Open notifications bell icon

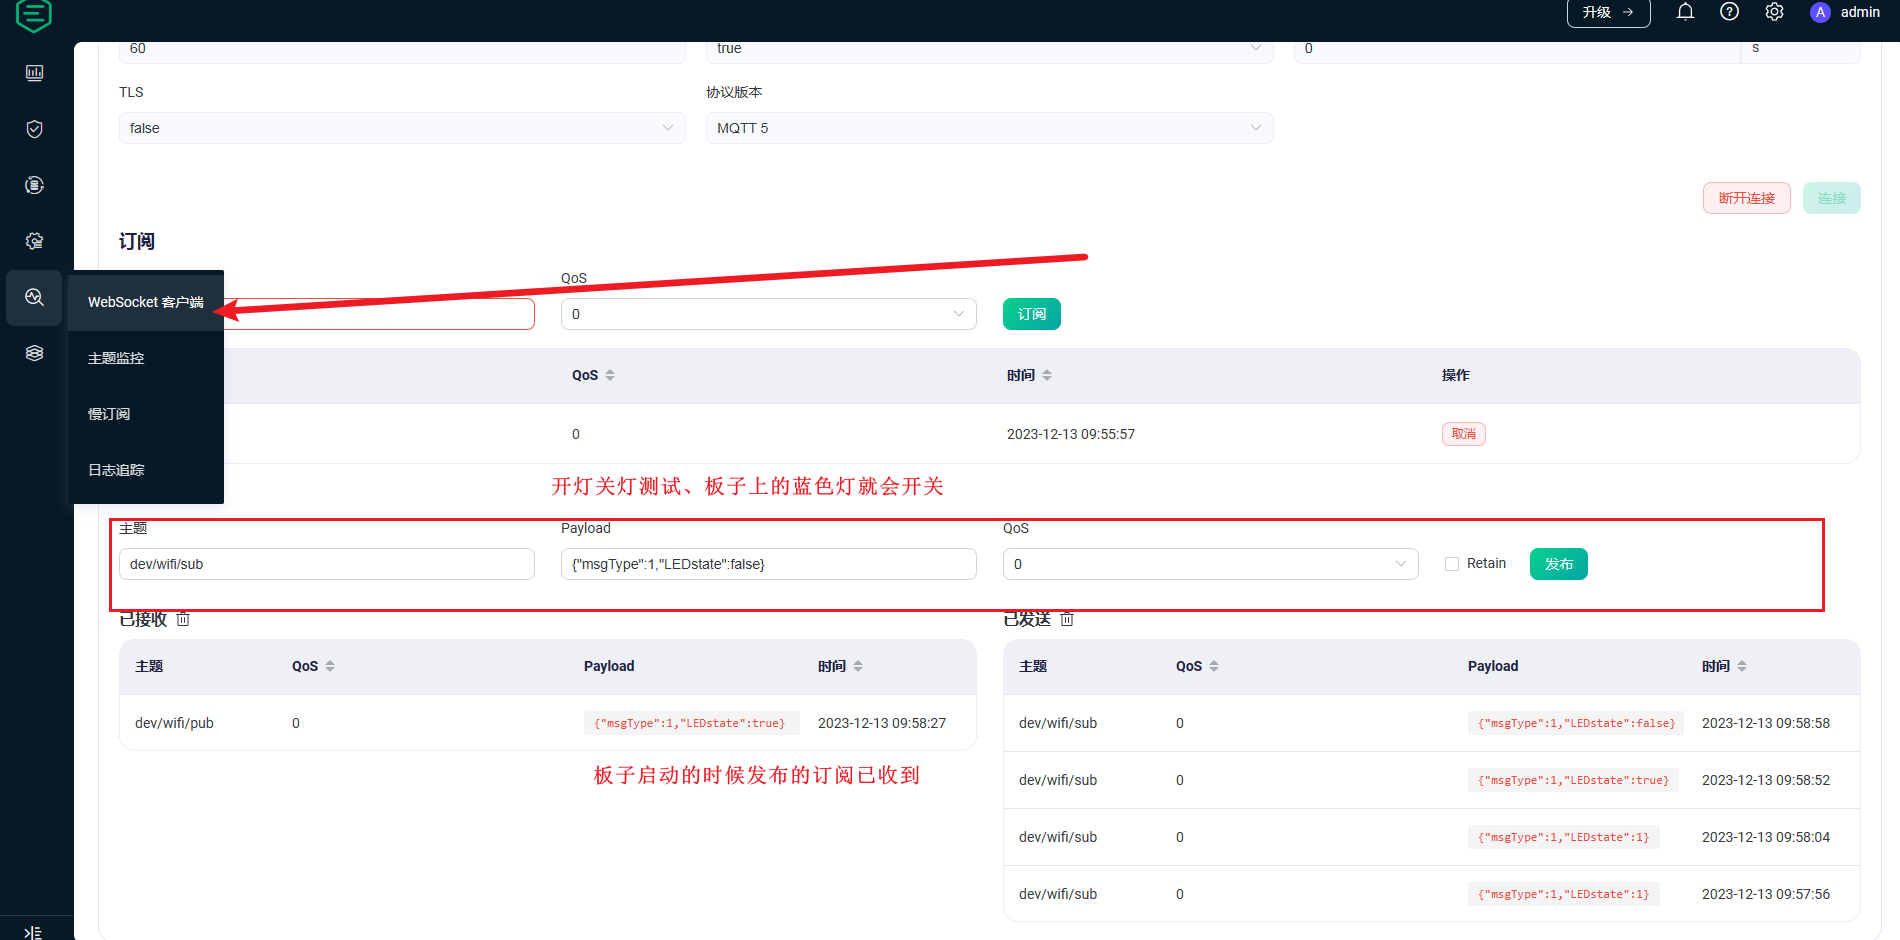1685,12
